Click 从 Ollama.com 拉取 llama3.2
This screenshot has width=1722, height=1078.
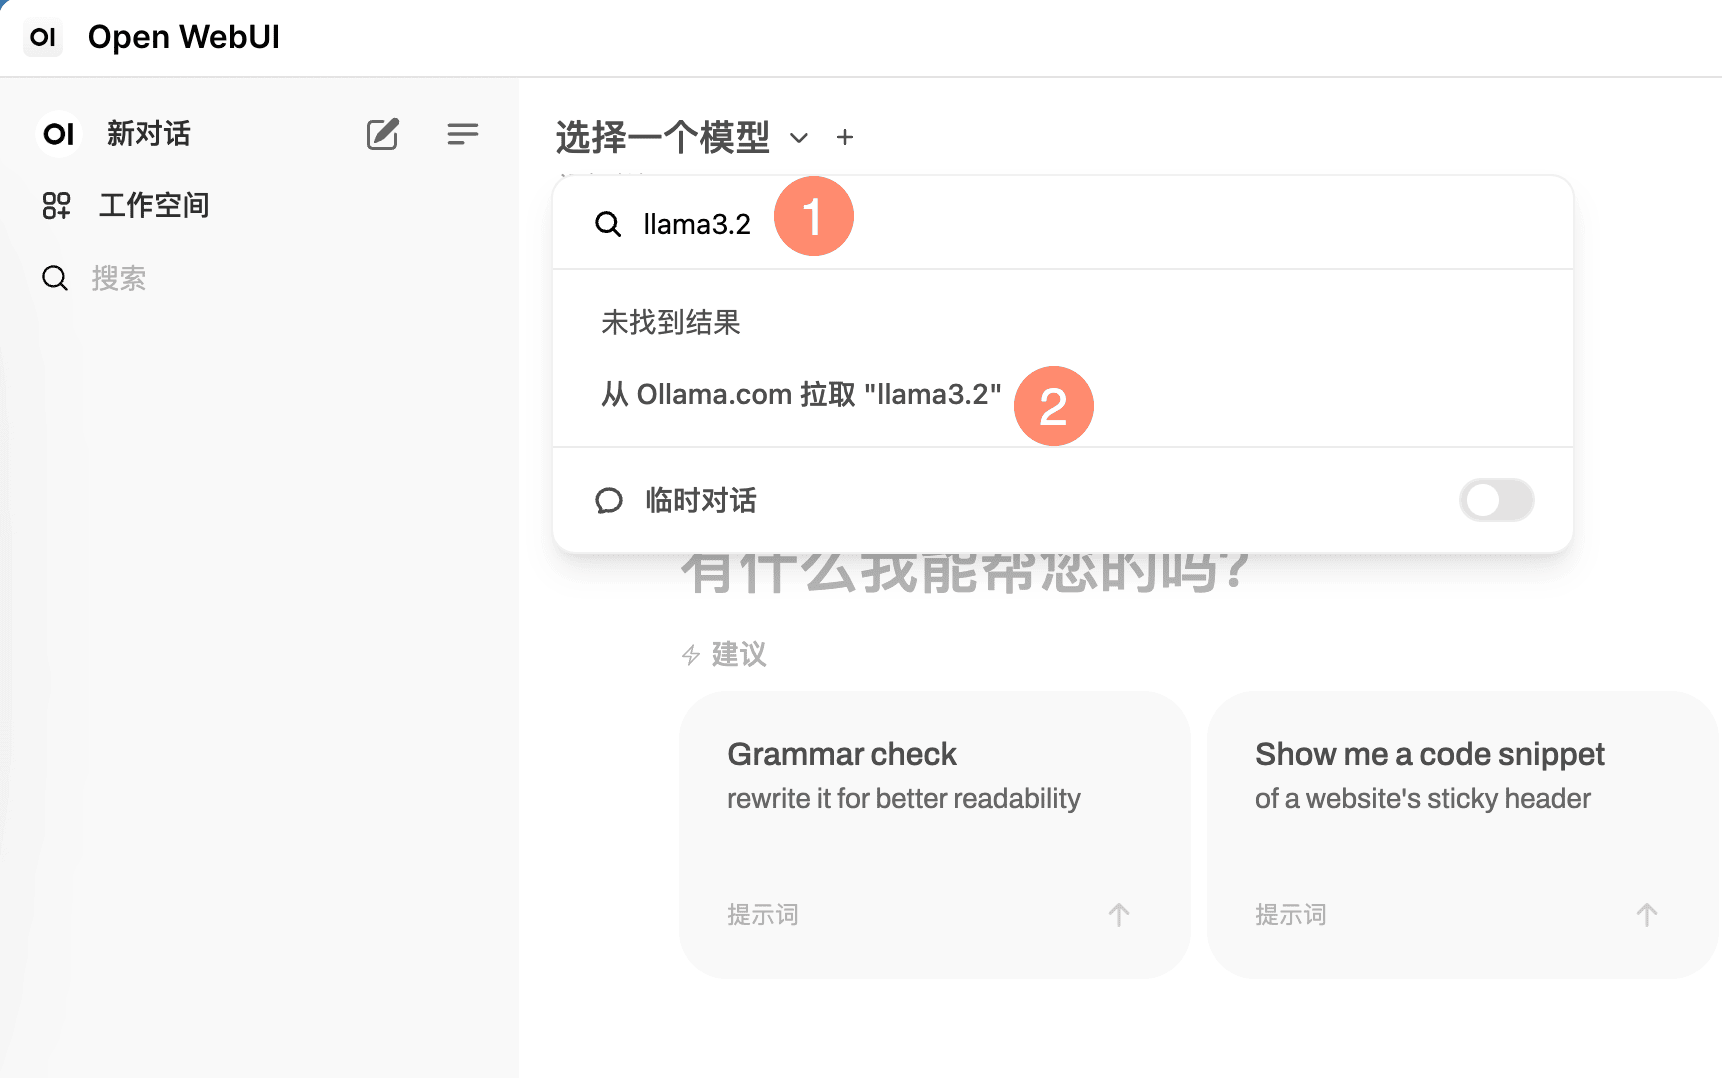pos(800,394)
